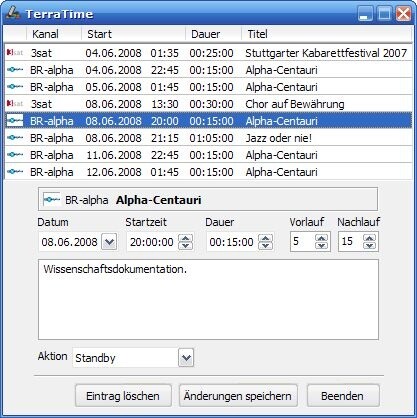Image resolution: width=417 pixels, height=418 pixels.
Task: Open the Datum date picker dropdown
Action: (109, 242)
